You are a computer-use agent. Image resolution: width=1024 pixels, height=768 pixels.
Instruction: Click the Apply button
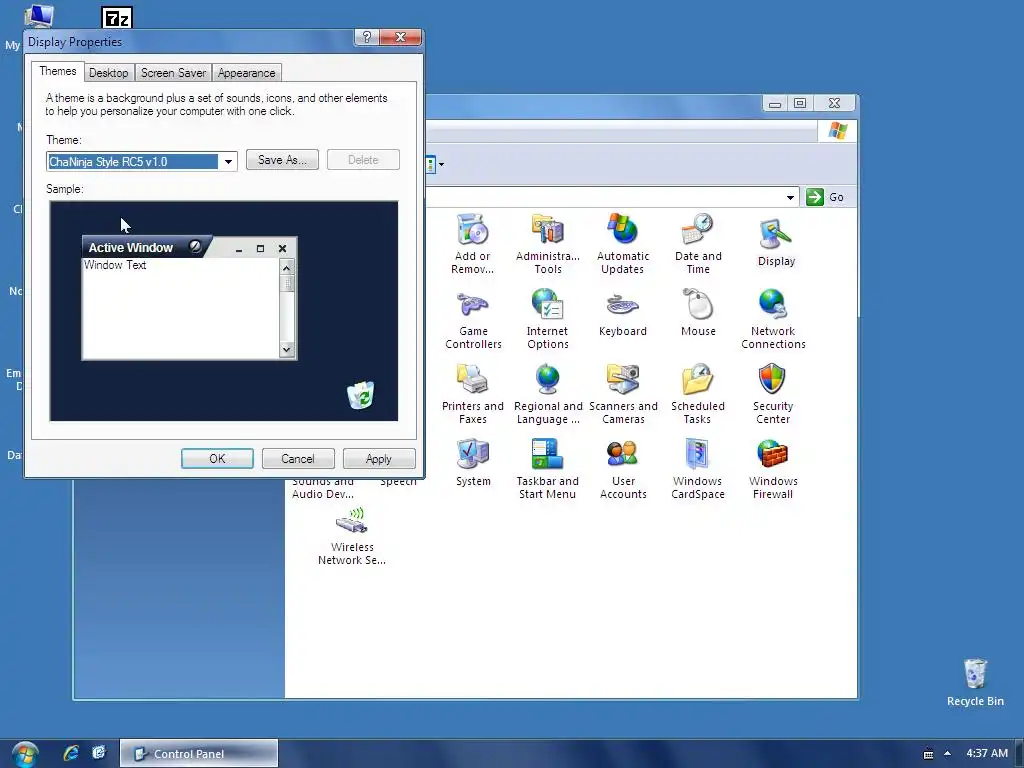click(379, 458)
